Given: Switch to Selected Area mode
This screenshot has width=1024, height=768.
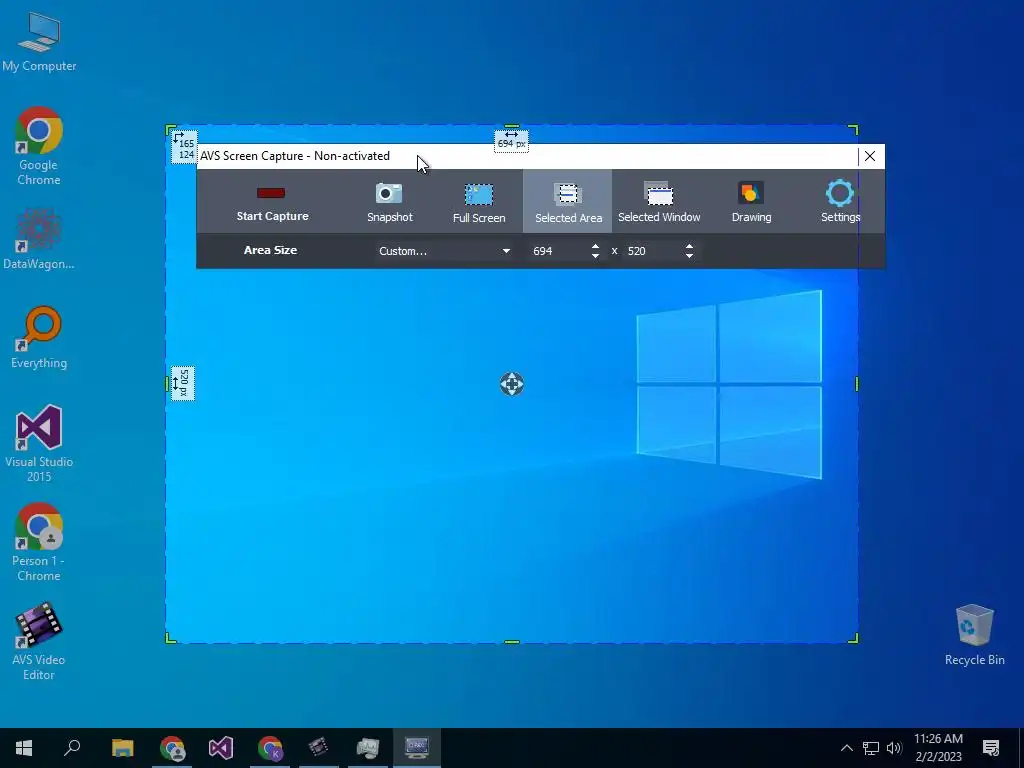Looking at the screenshot, I should click(x=568, y=202).
